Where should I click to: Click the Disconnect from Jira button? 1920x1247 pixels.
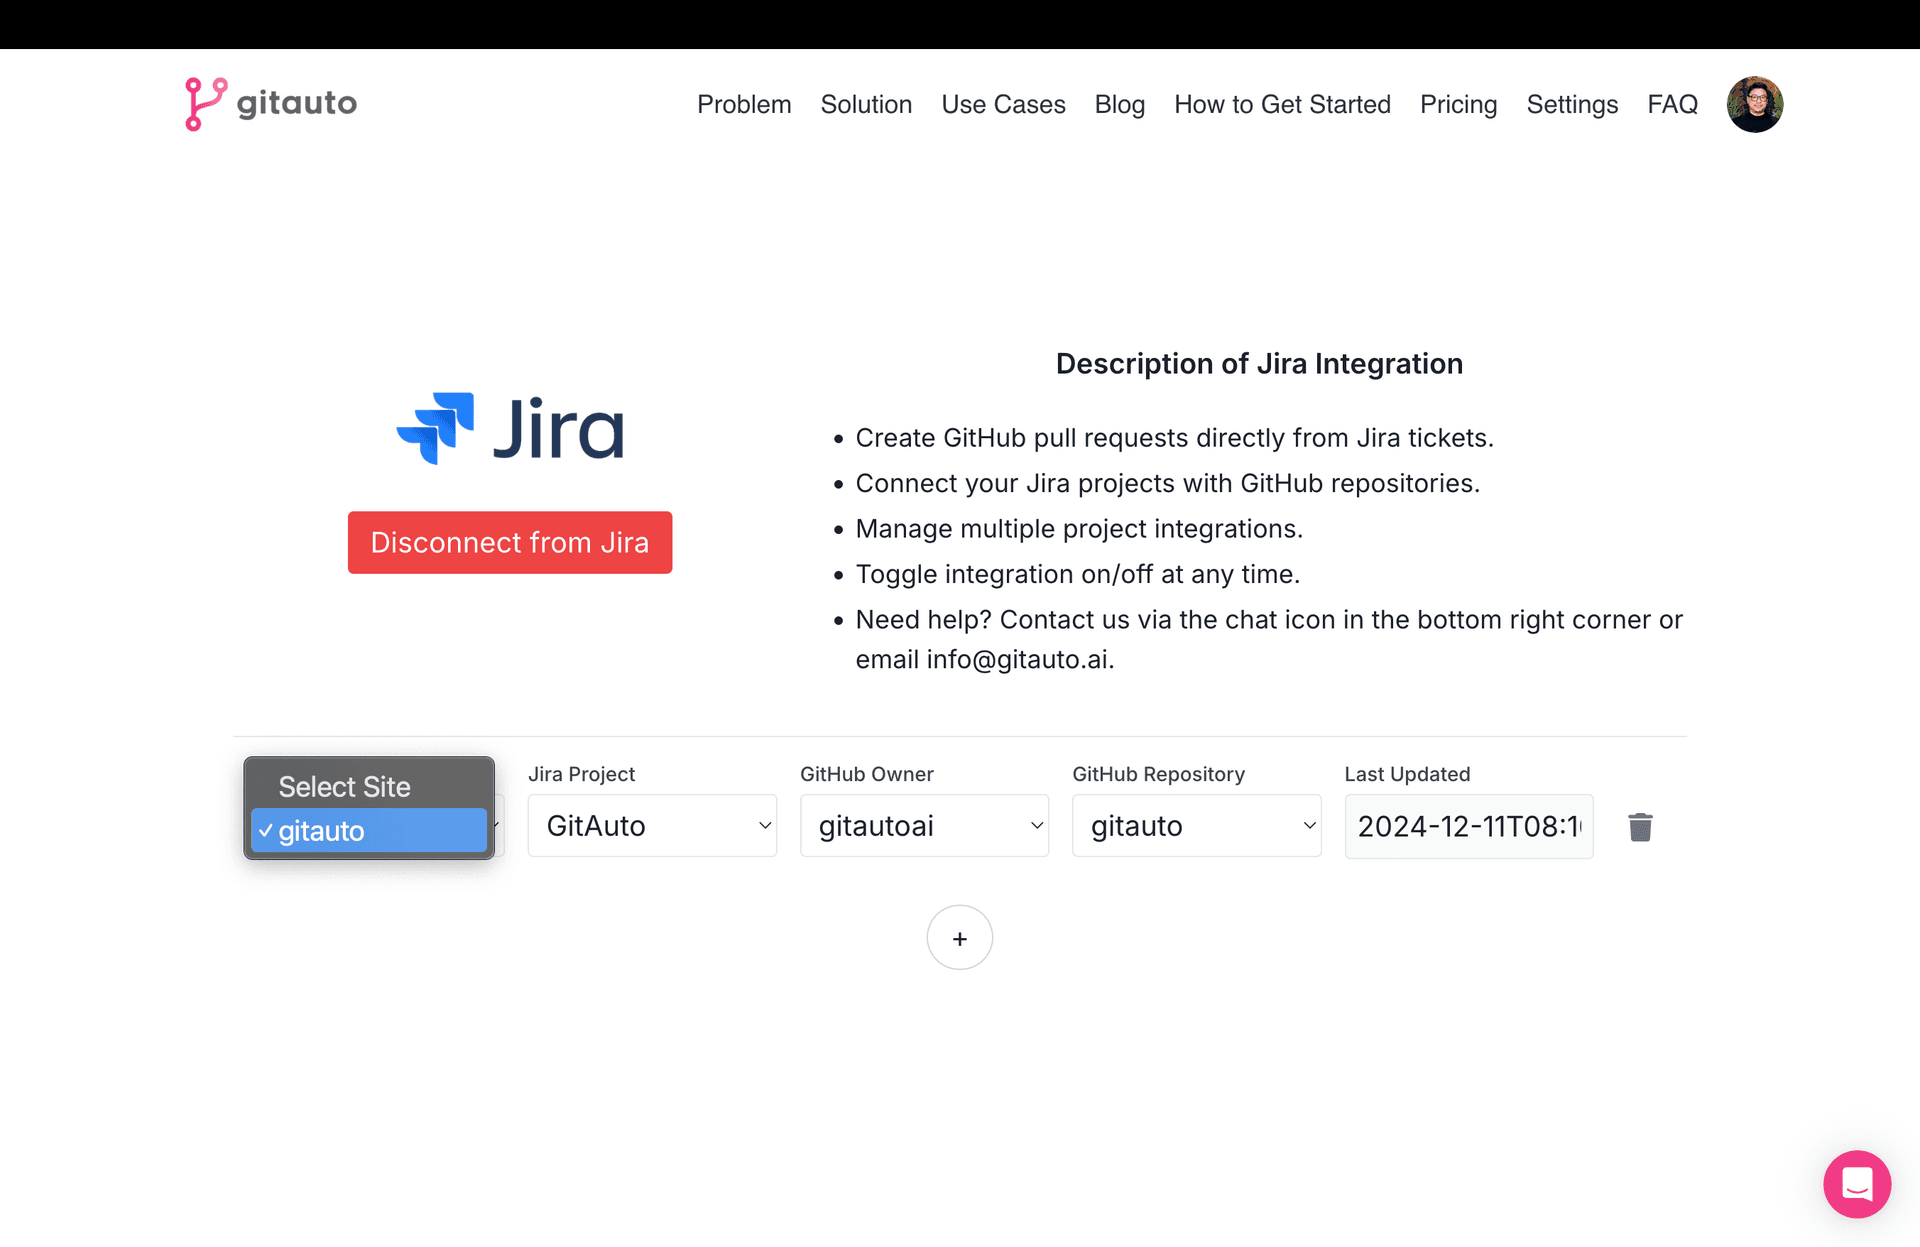coord(510,542)
